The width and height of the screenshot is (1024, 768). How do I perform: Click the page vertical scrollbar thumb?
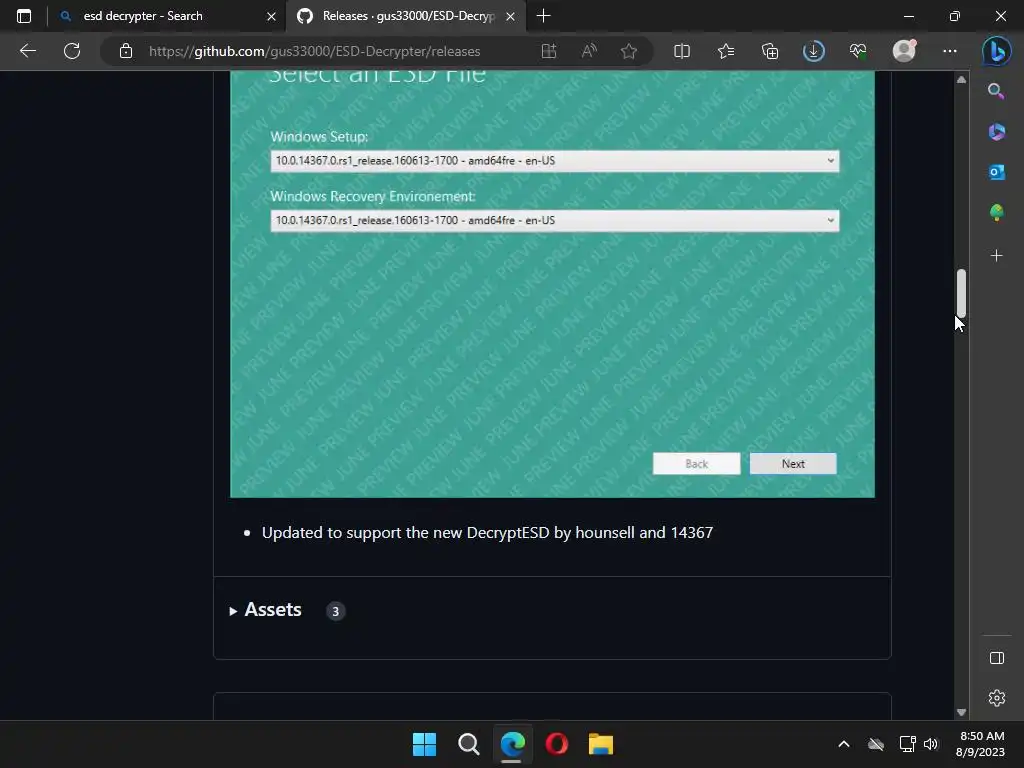[x=961, y=293]
